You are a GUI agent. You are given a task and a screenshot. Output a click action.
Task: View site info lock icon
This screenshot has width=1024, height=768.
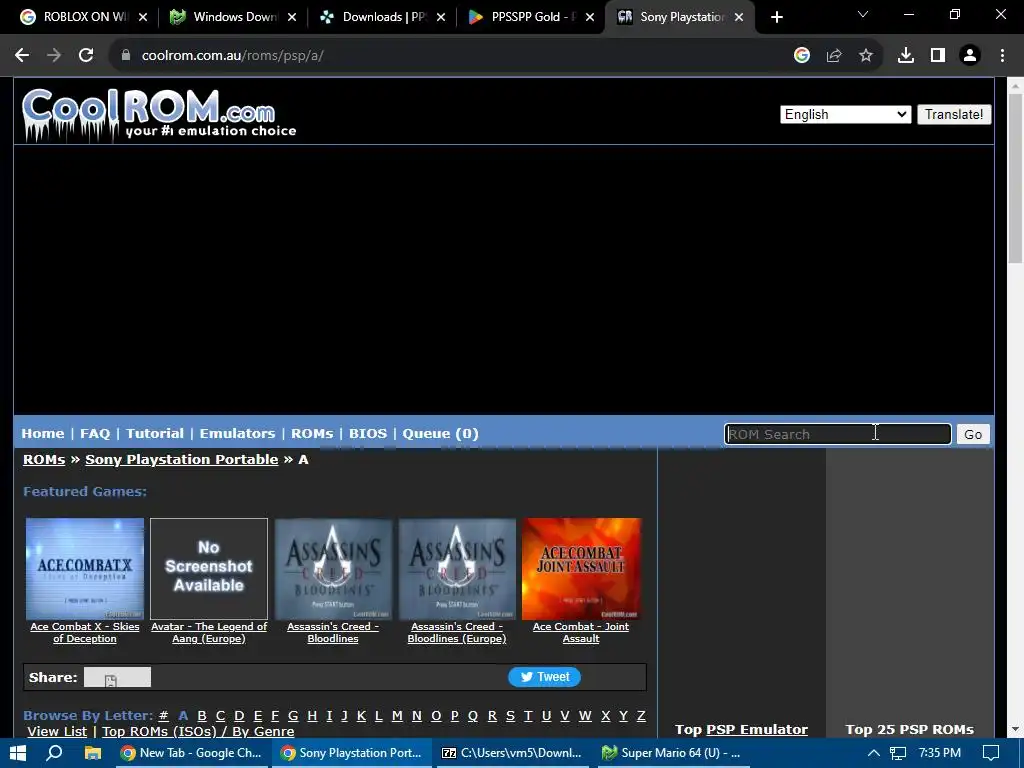tap(126, 56)
